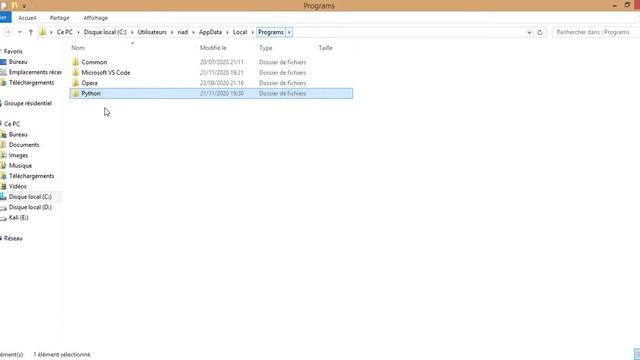This screenshot has height=360, width=640.
Task: Sort by the Modifié le column header
Action: 213,48
